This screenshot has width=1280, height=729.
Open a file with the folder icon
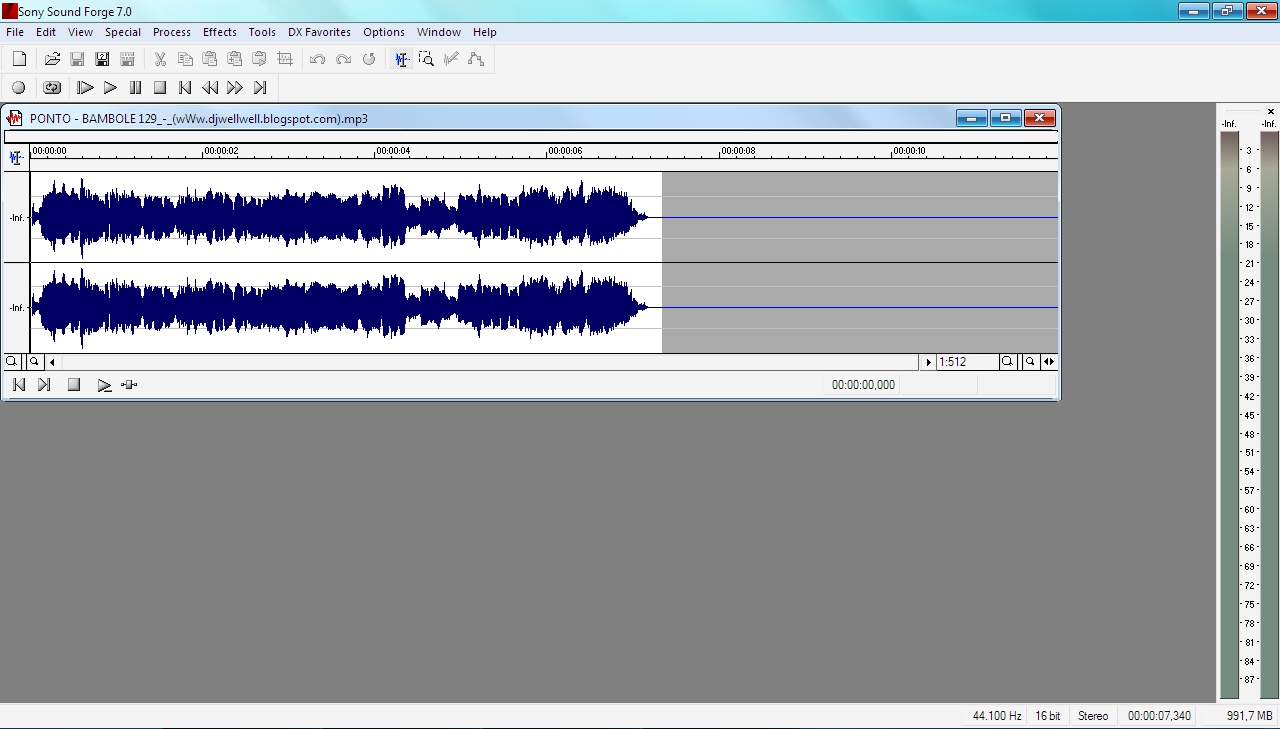[x=52, y=59]
